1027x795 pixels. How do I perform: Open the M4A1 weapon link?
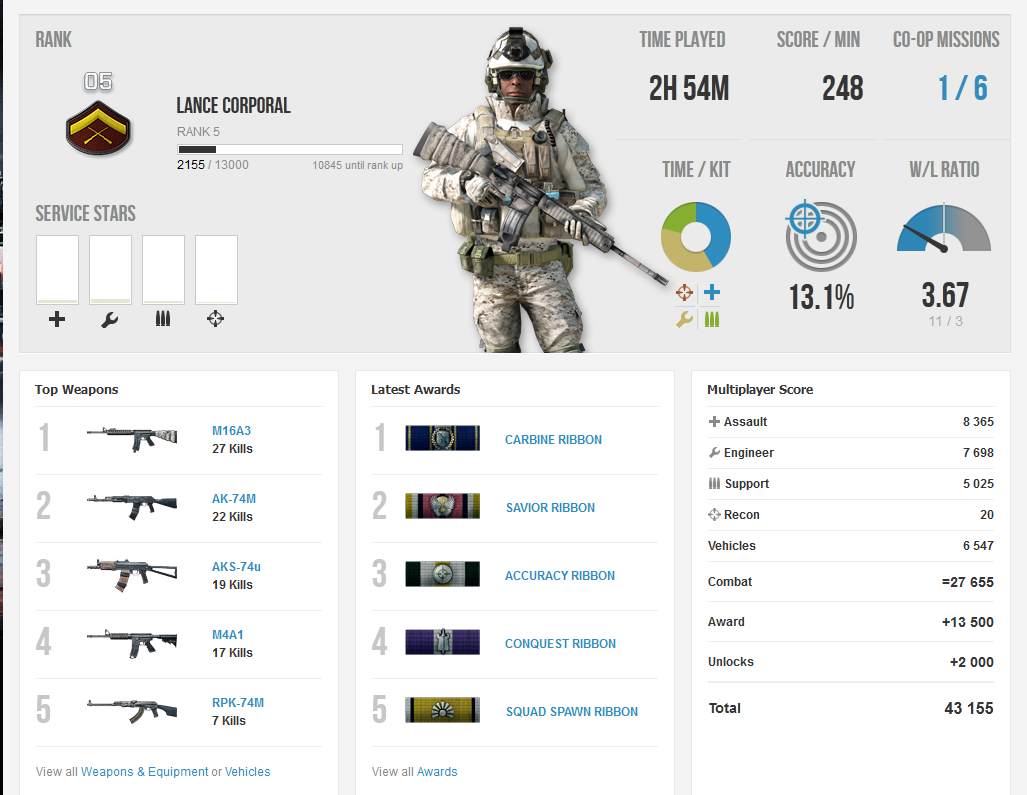point(228,635)
